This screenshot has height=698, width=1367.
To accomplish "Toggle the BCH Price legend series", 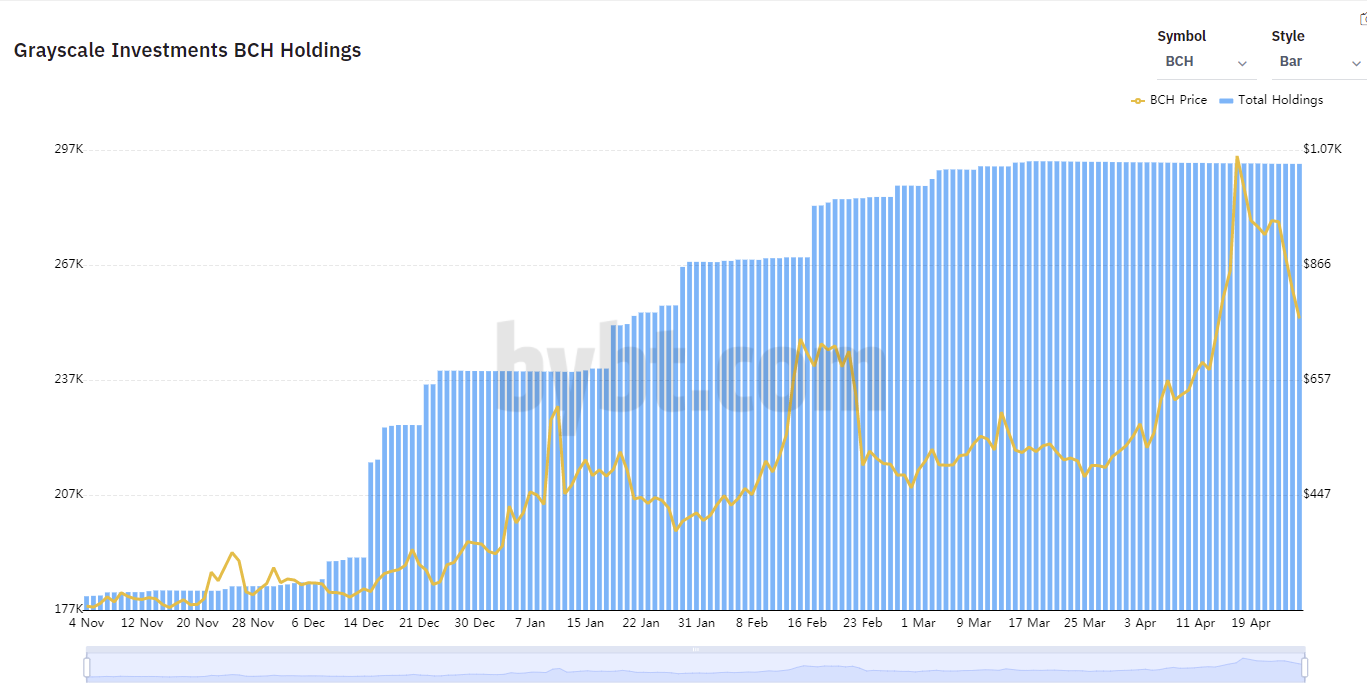I will coord(1169,100).
